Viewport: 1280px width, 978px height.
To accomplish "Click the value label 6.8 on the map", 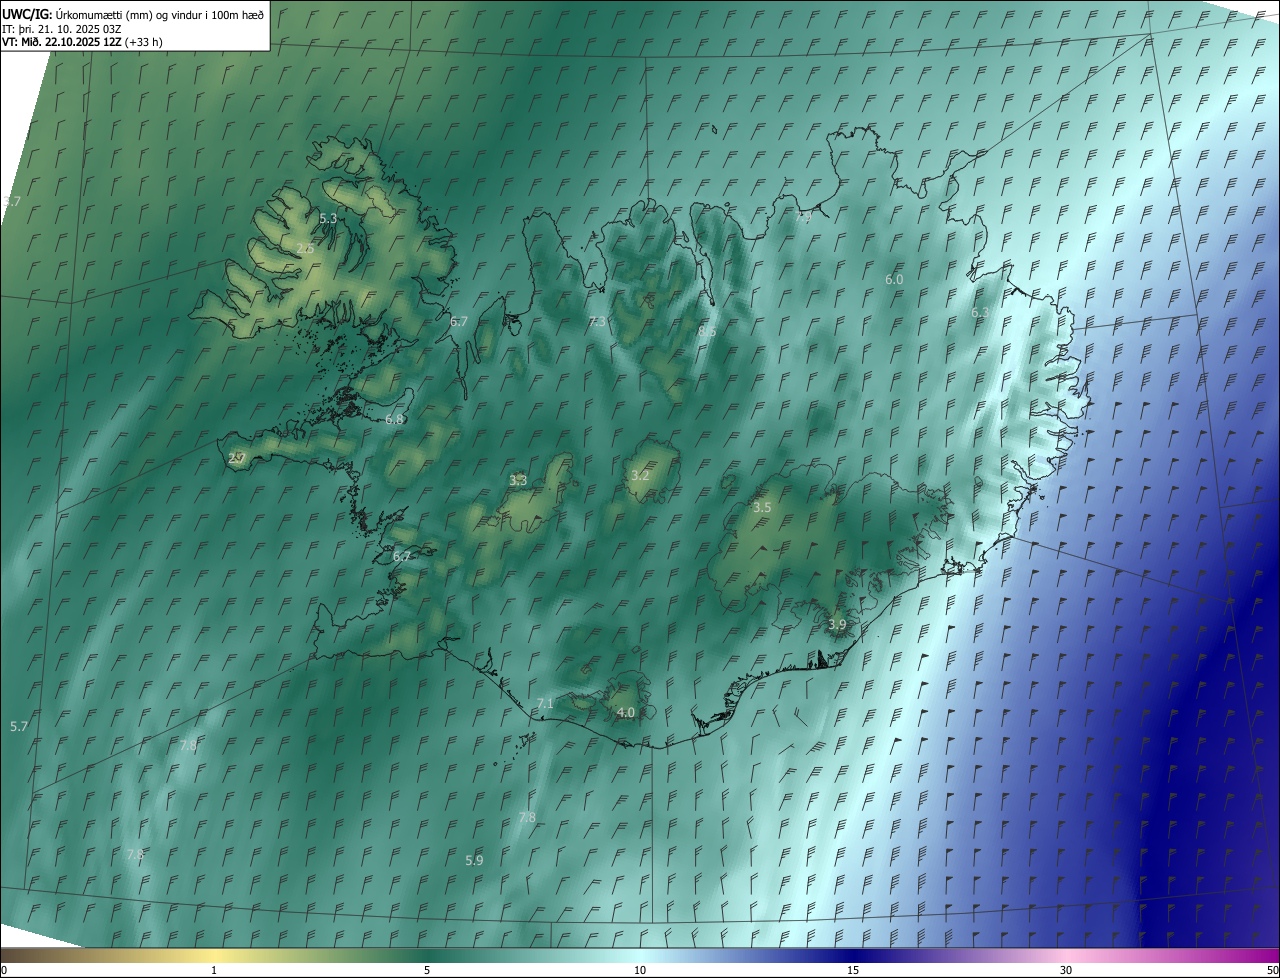I will pos(395,419).
